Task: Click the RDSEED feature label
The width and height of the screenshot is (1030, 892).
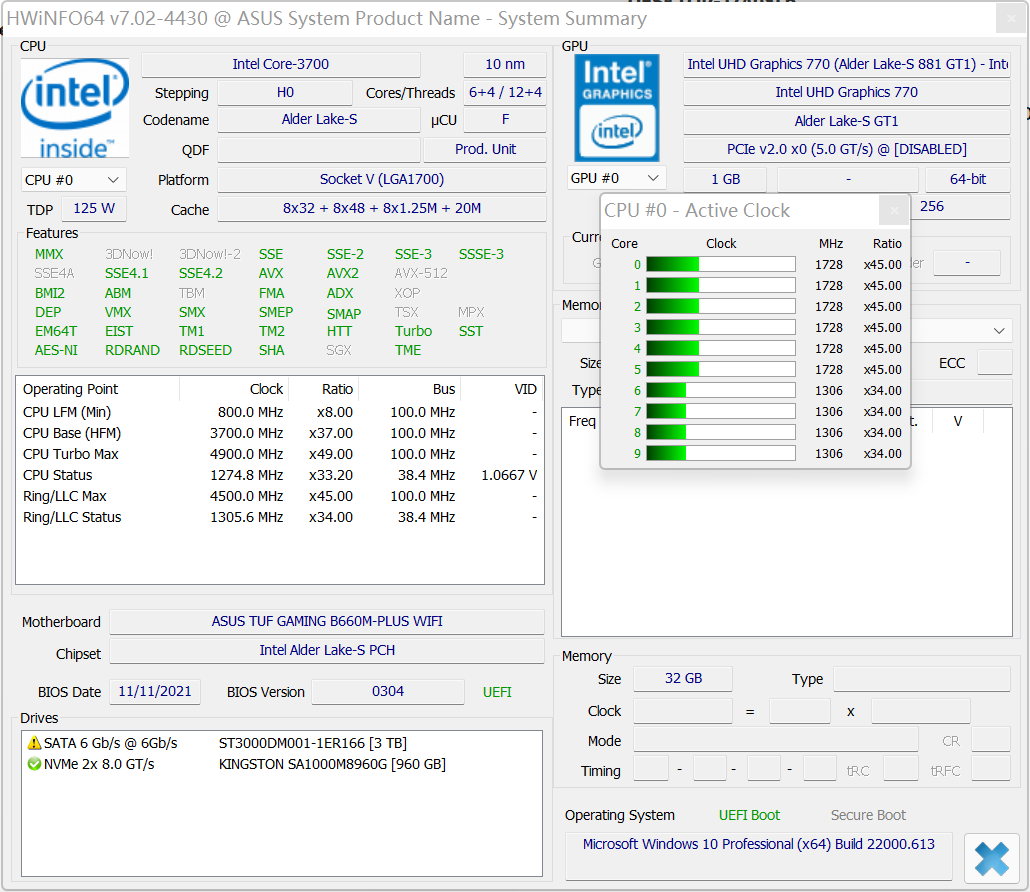Action: pyautogui.click(x=206, y=350)
